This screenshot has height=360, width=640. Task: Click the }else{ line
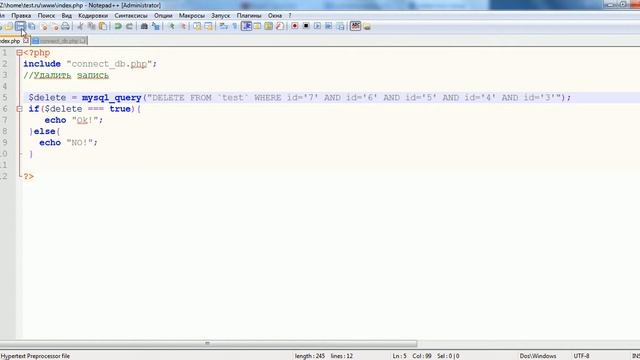[x=45, y=131]
